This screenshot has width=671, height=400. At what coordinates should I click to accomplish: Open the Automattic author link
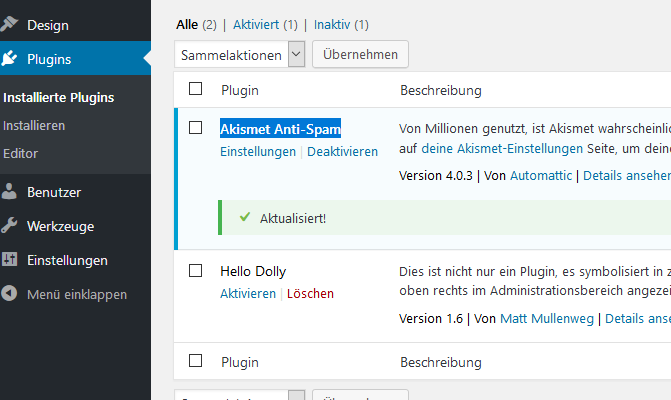pyautogui.click(x=541, y=175)
